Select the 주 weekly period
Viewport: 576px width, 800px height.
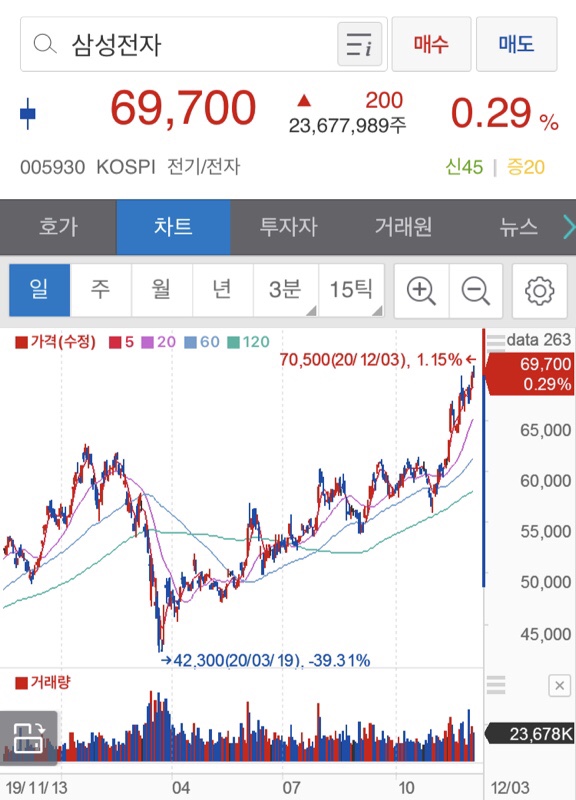pos(101,290)
